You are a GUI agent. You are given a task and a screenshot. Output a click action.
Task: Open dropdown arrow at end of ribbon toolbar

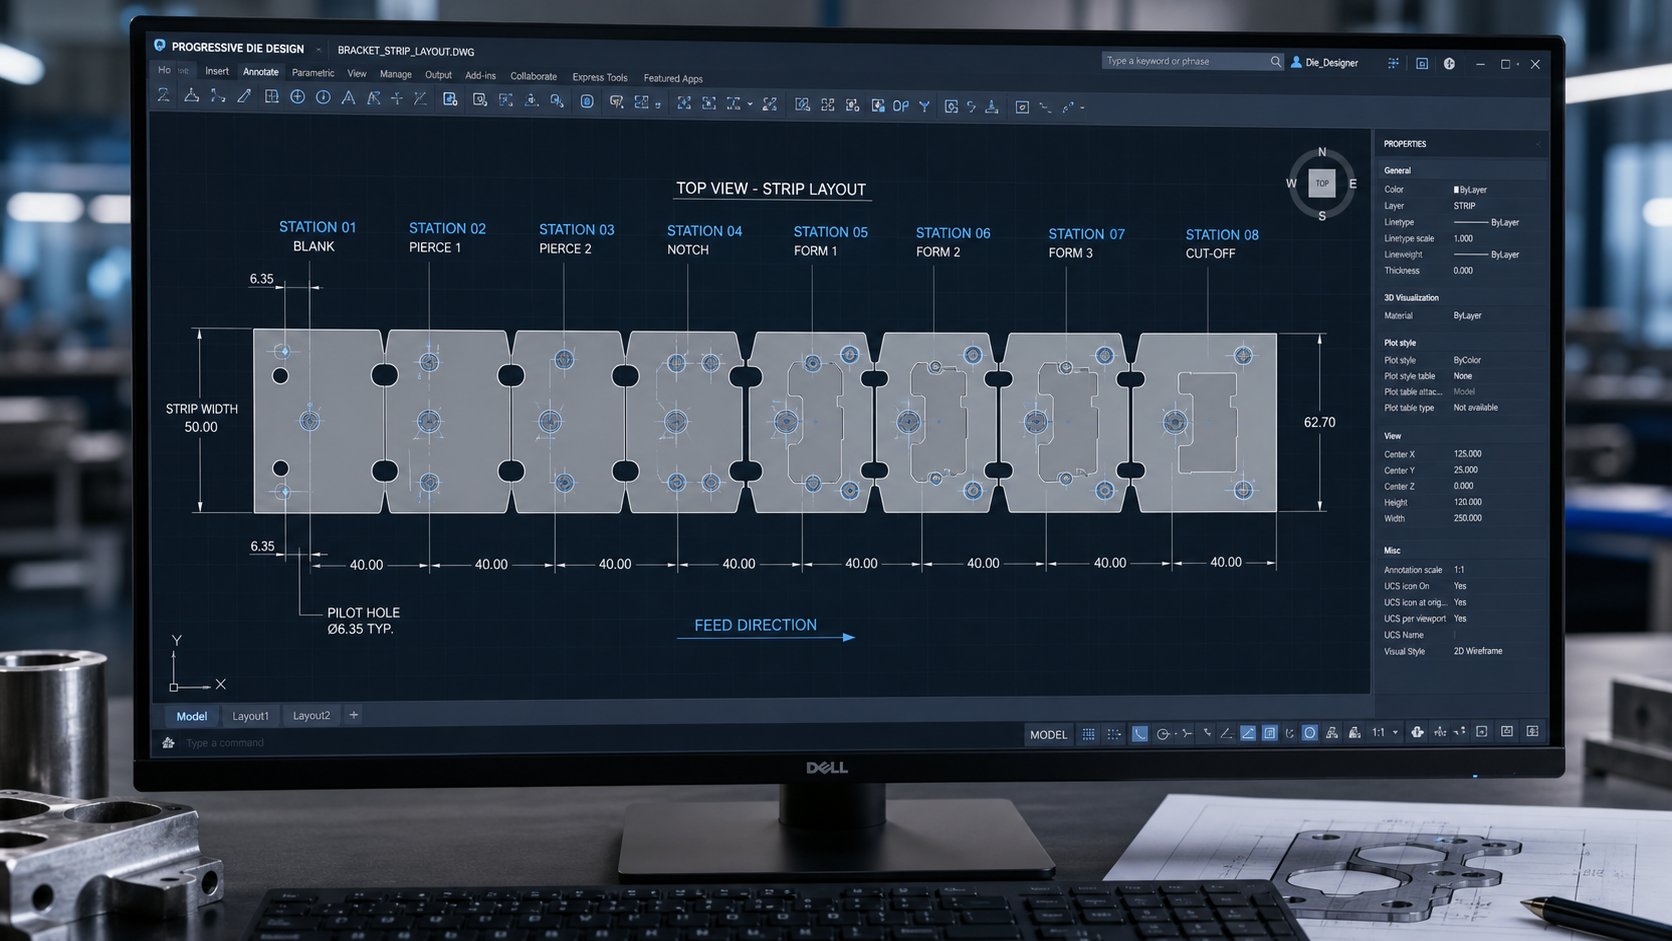click(x=1083, y=107)
